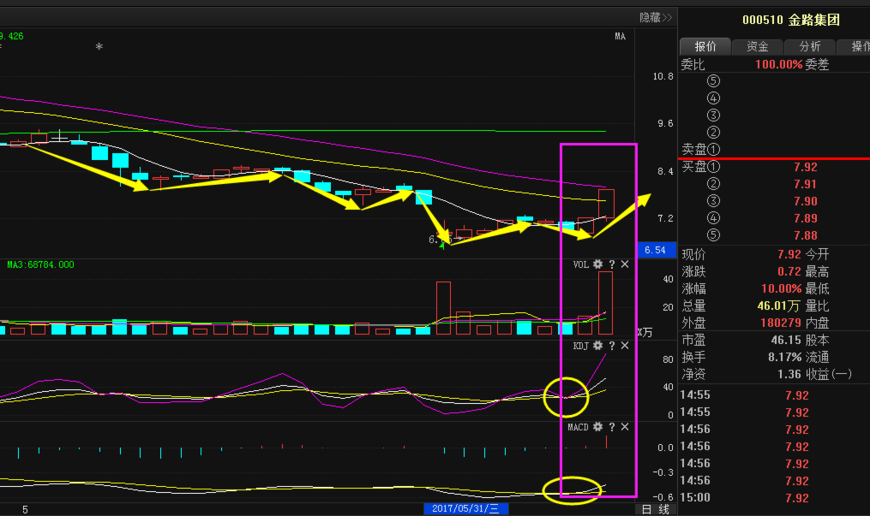Open KDJ indicator help question mark

click(x=611, y=346)
